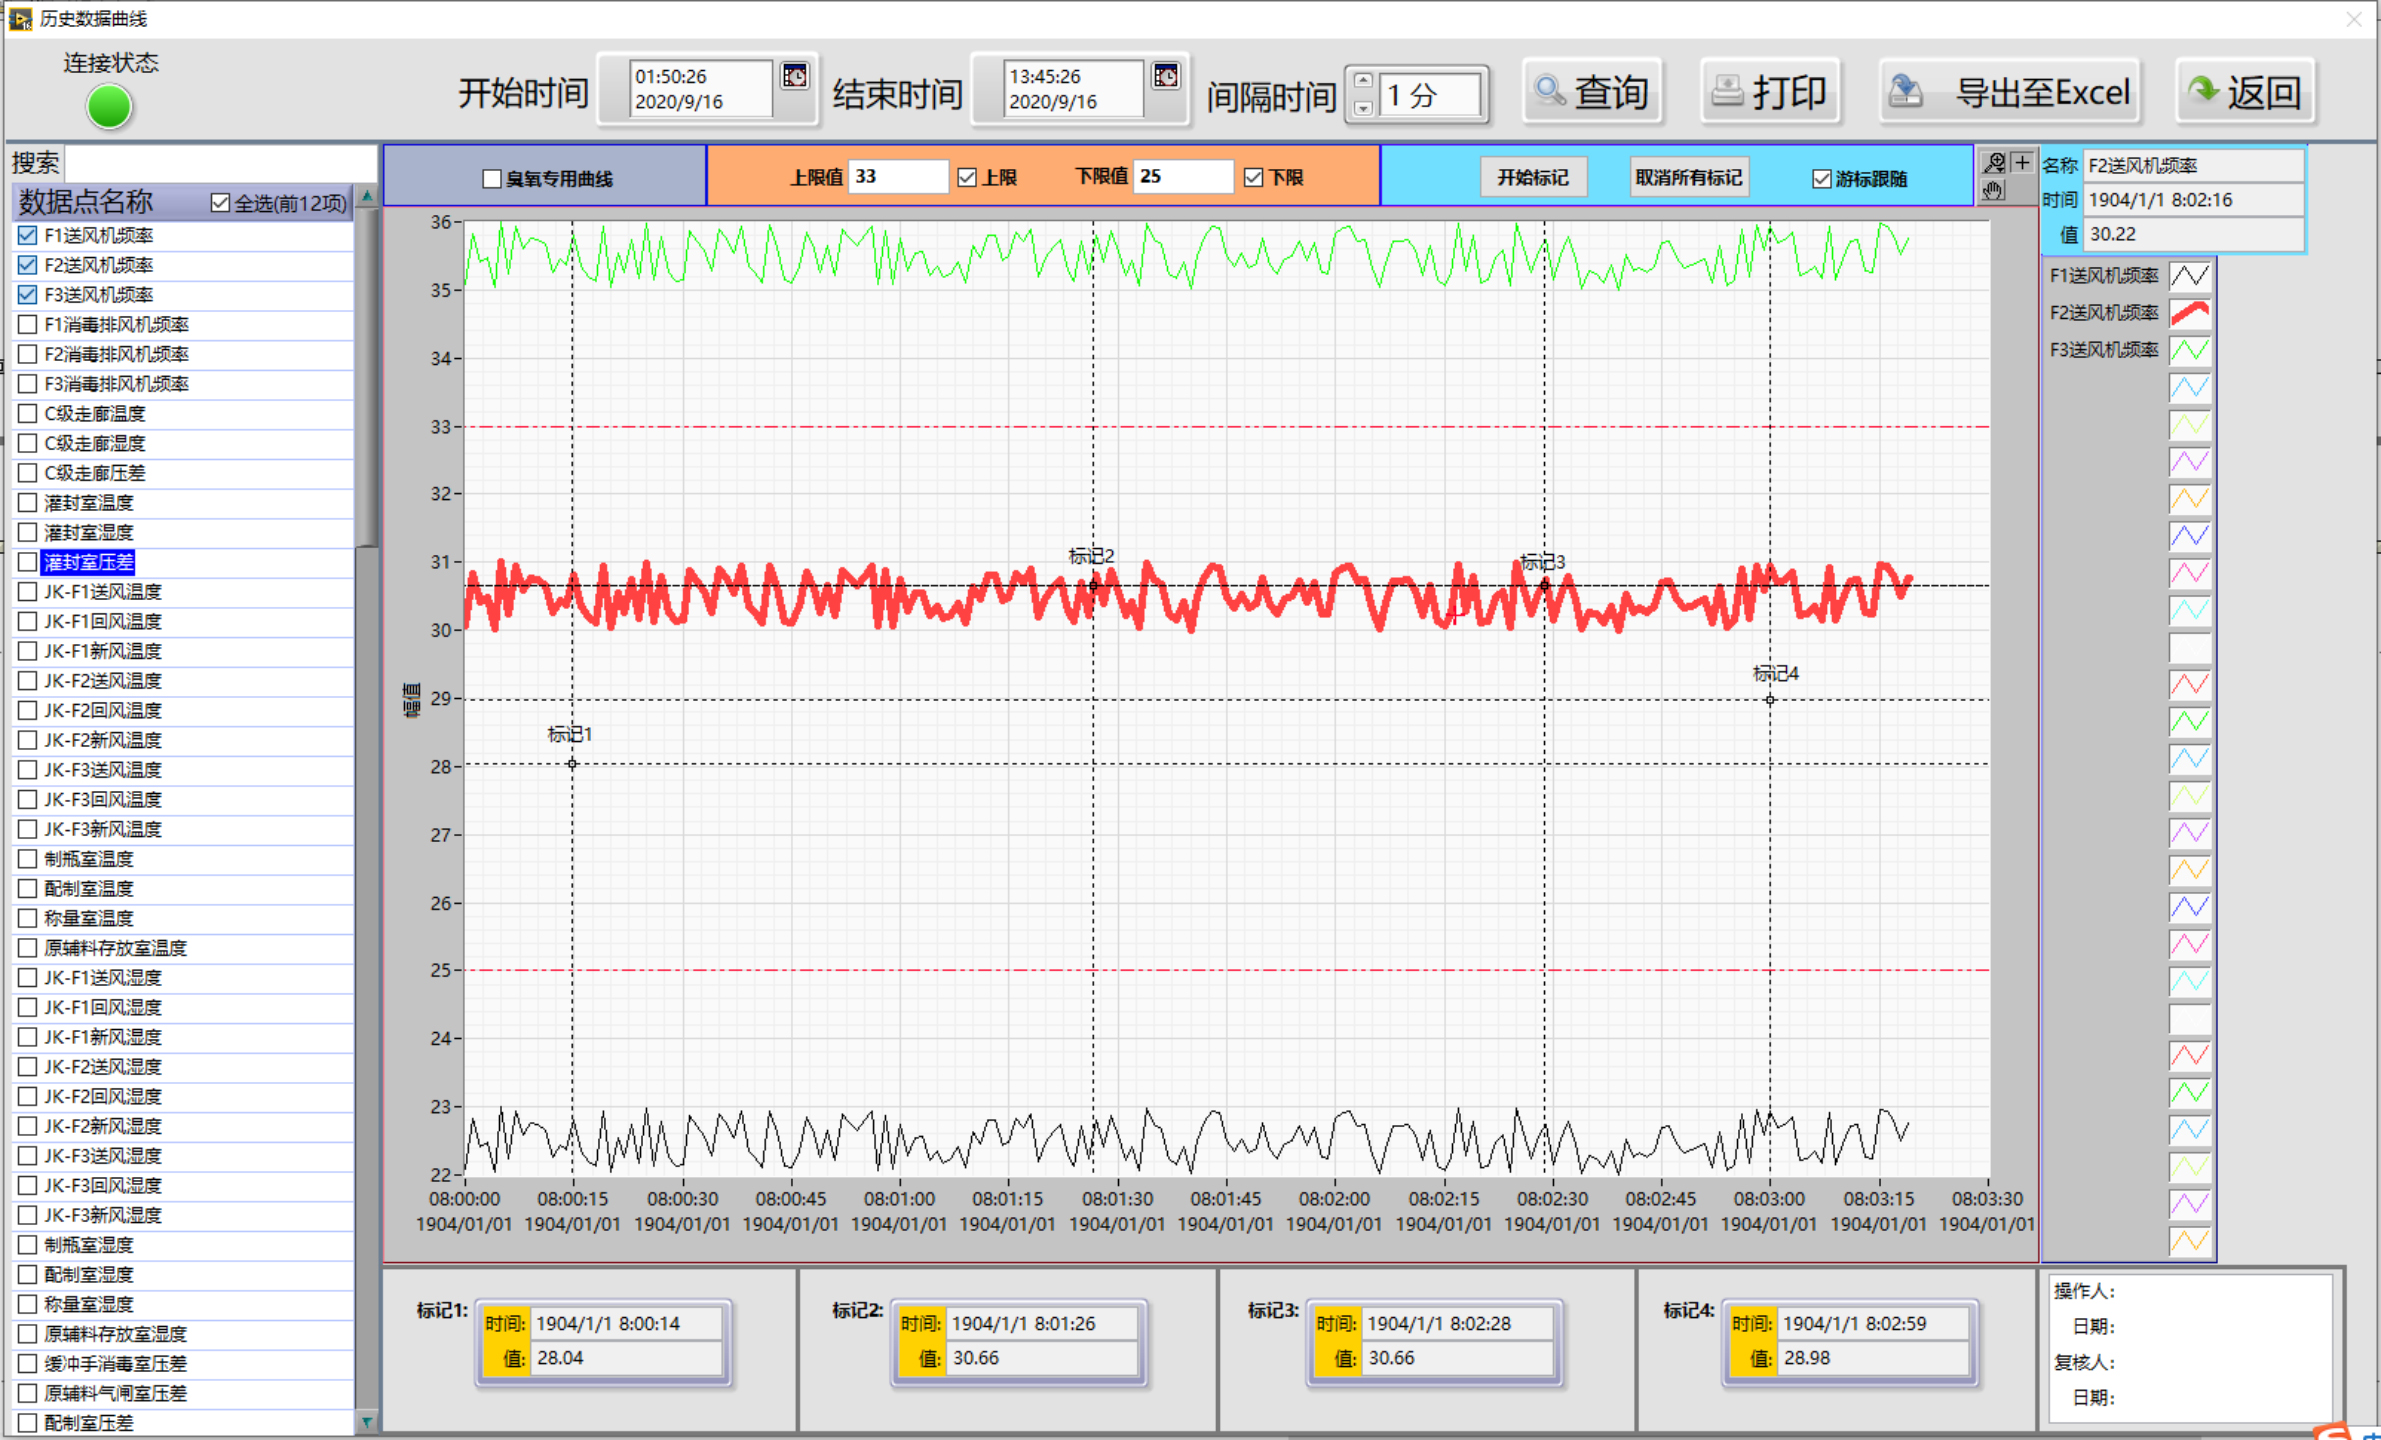Image resolution: width=2381 pixels, height=1440 pixels.
Task: Check the JK-F1送风温度 checkbox
Action: [x=28, y=592]
